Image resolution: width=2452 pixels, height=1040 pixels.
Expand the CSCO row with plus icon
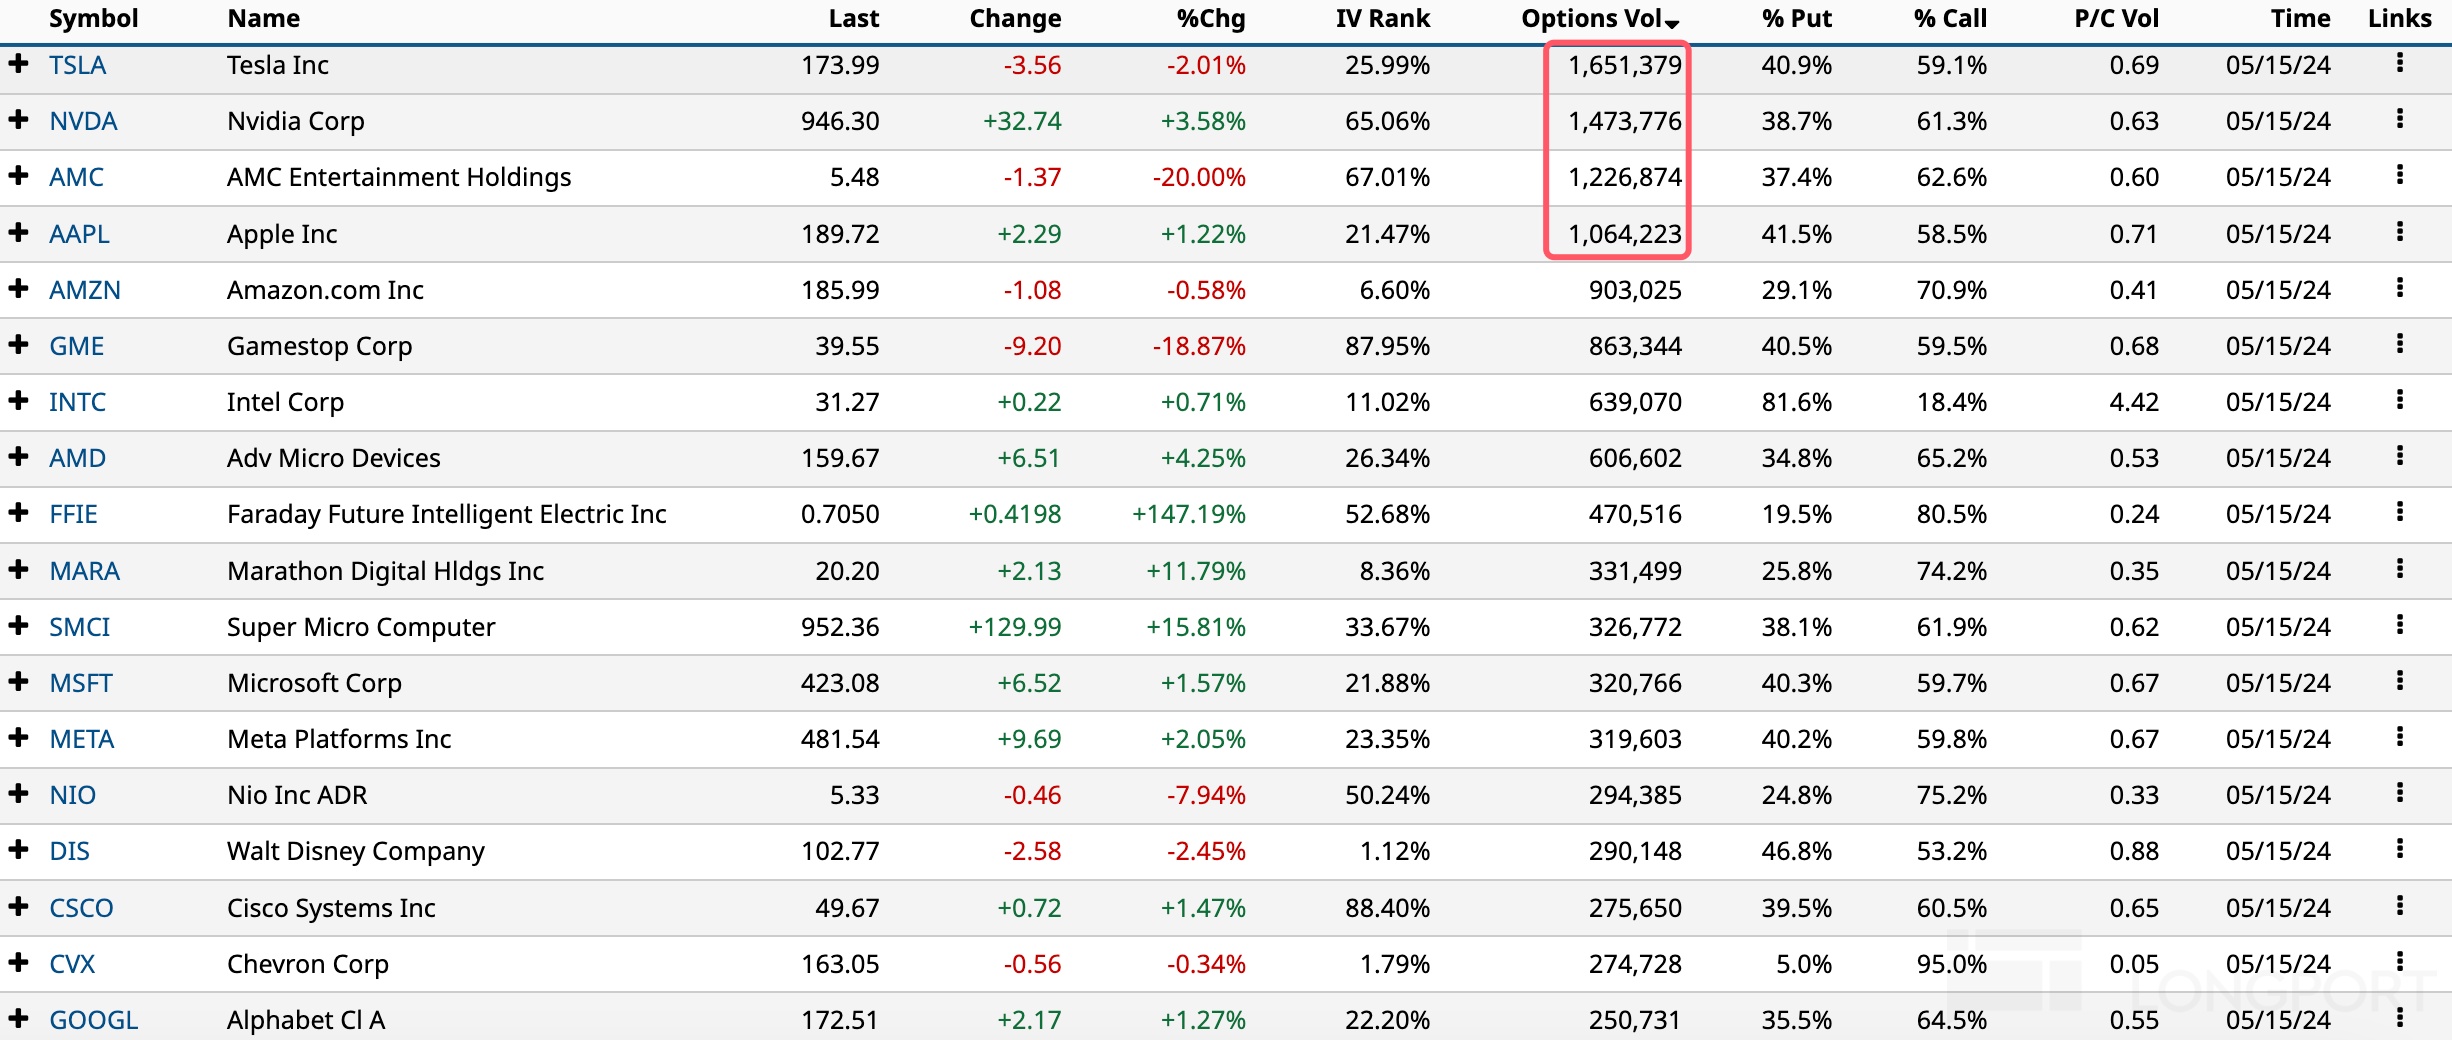(18, 907)
